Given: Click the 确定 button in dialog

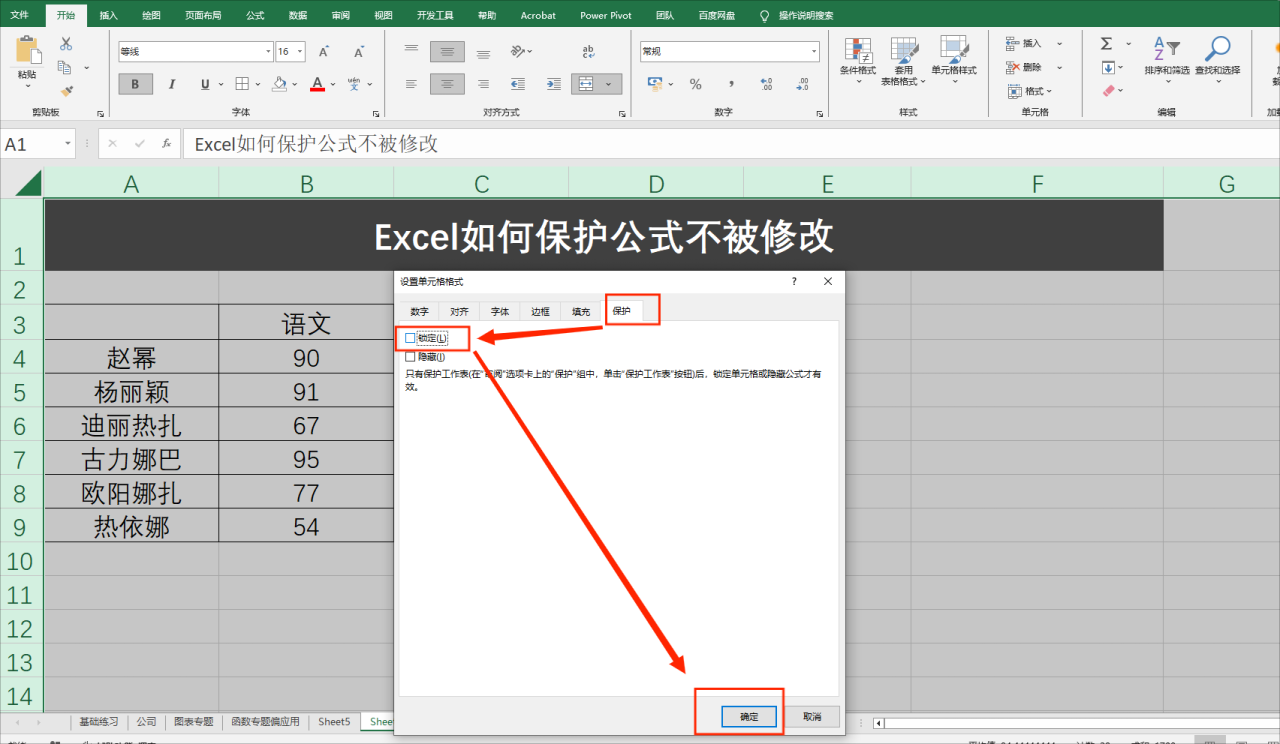Looking at the screenshot, I should pos(749,717).
